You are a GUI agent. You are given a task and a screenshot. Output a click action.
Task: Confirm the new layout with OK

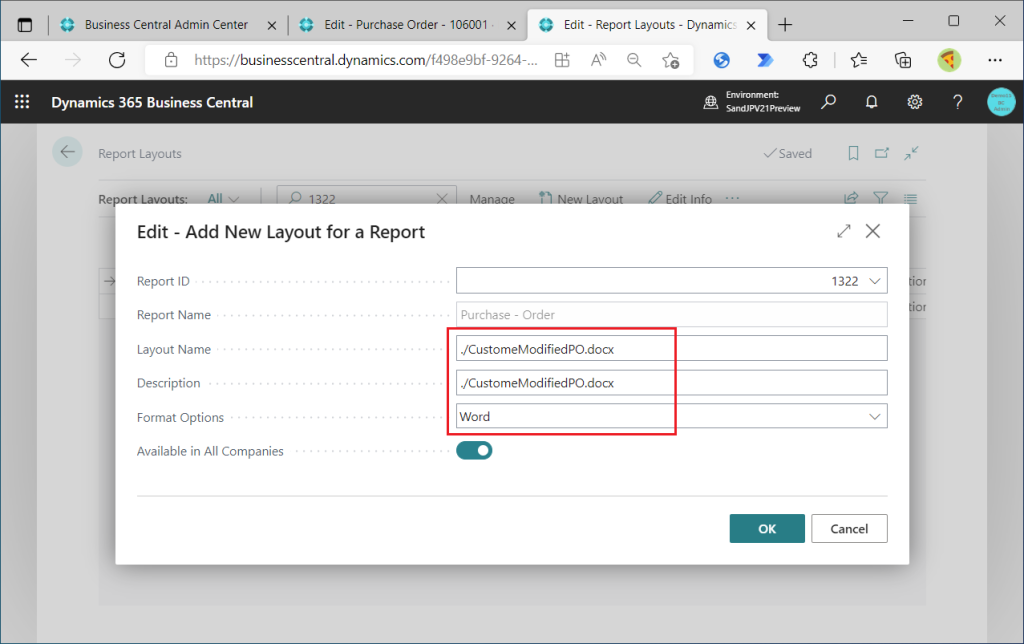[767, 528]
